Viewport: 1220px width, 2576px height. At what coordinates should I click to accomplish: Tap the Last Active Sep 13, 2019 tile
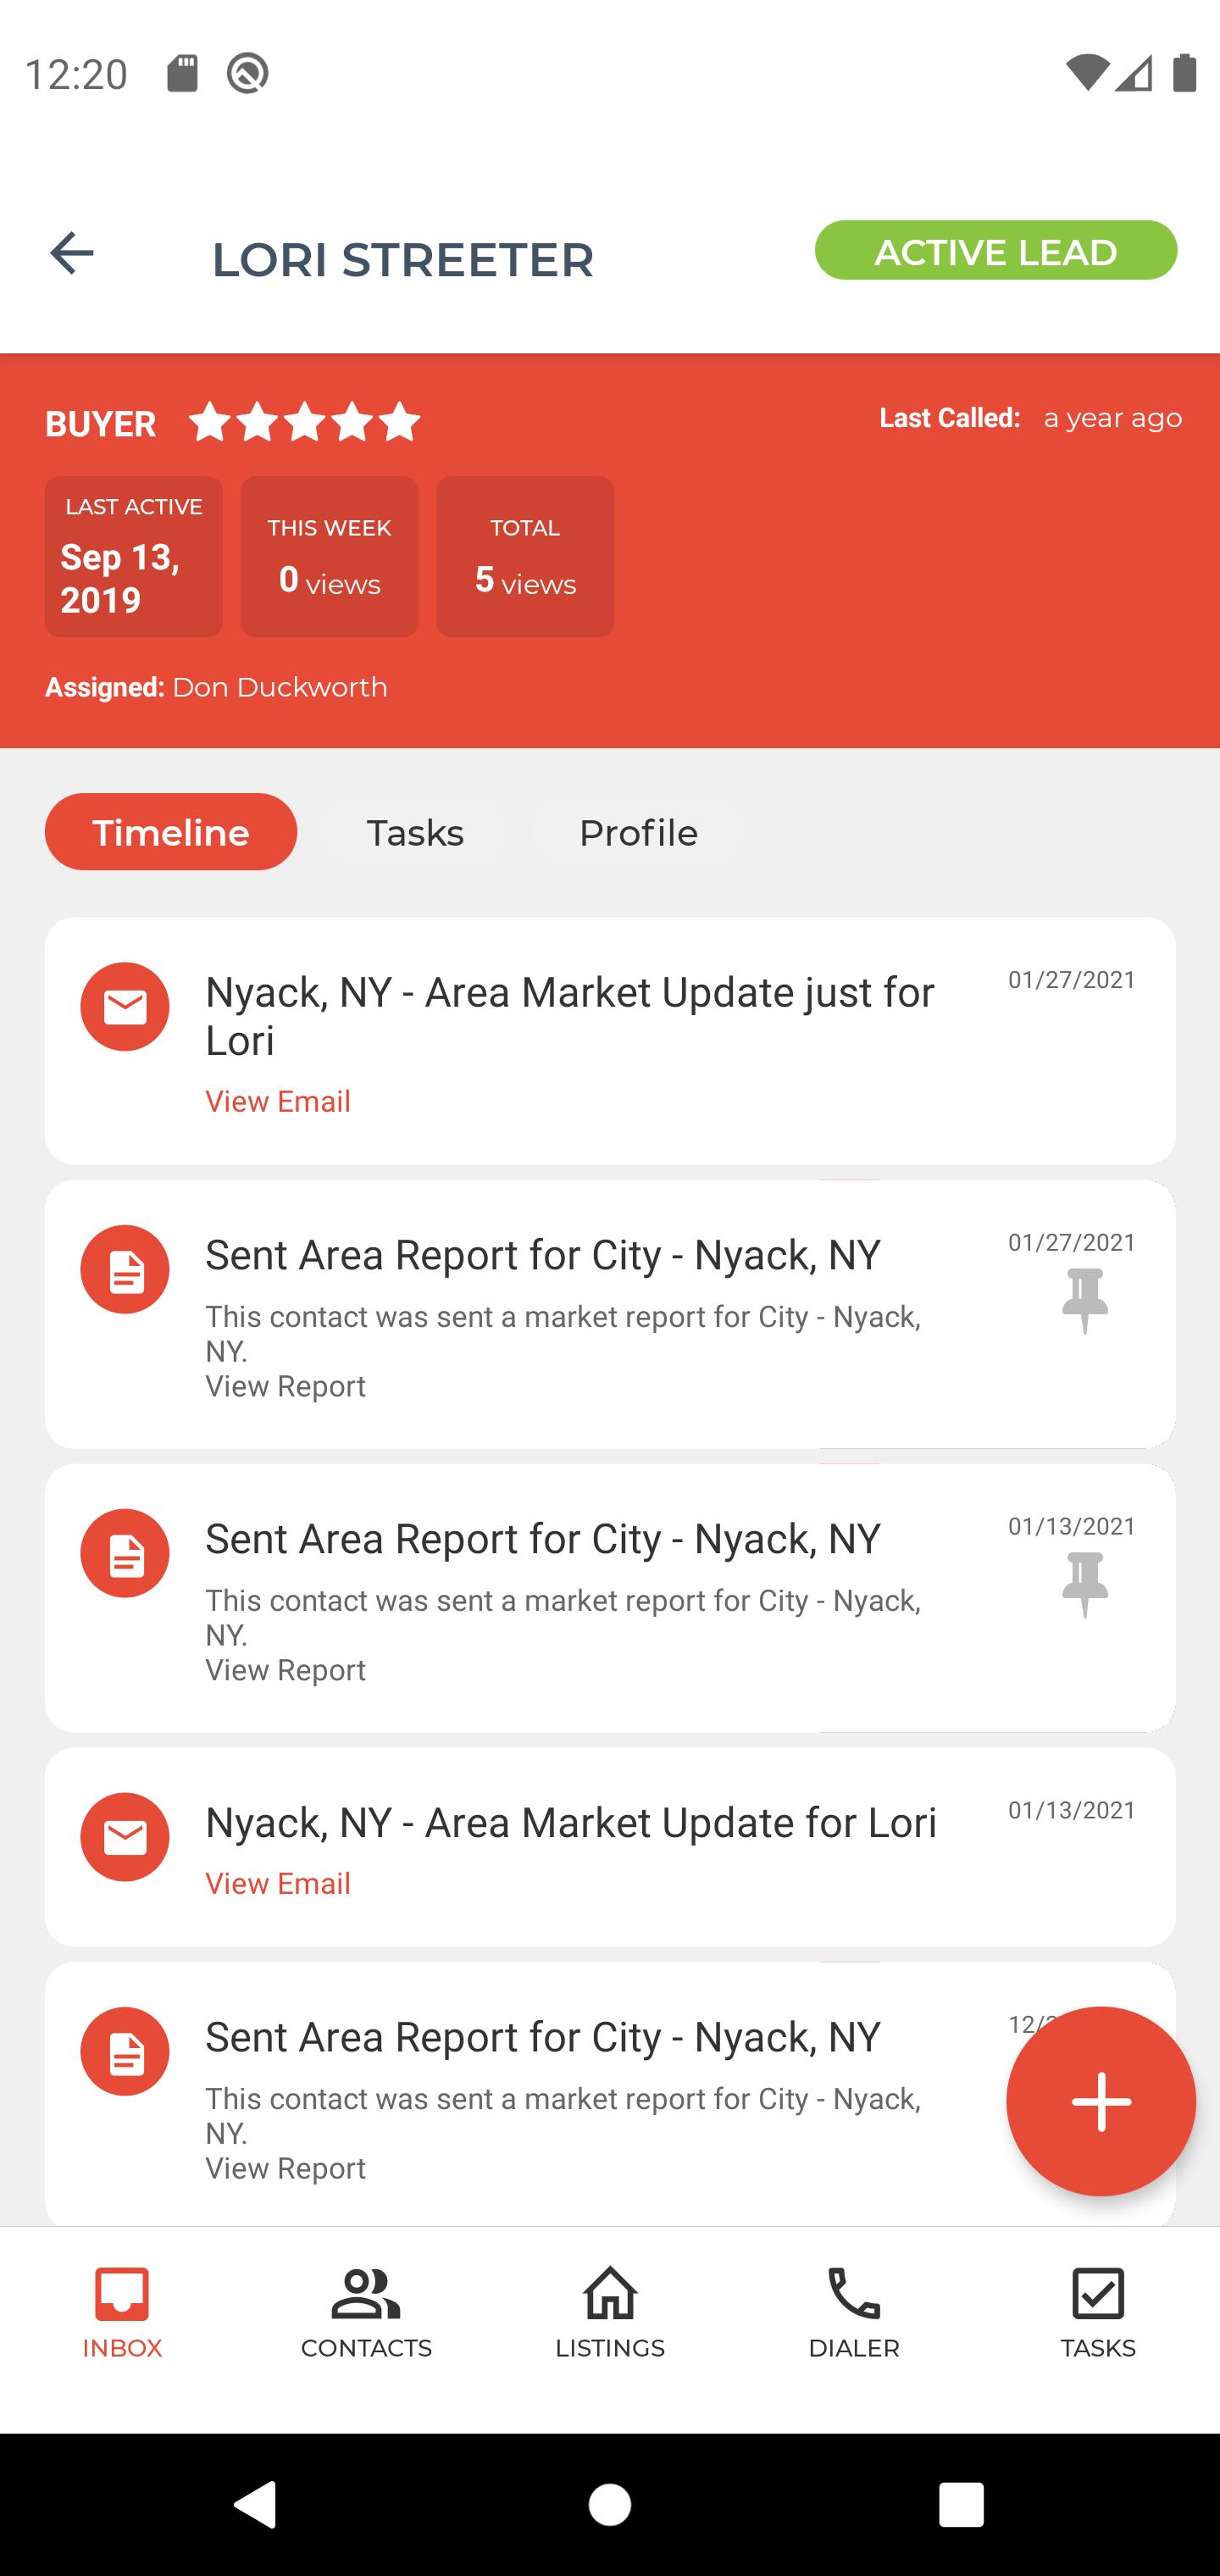tap(134, 557)
